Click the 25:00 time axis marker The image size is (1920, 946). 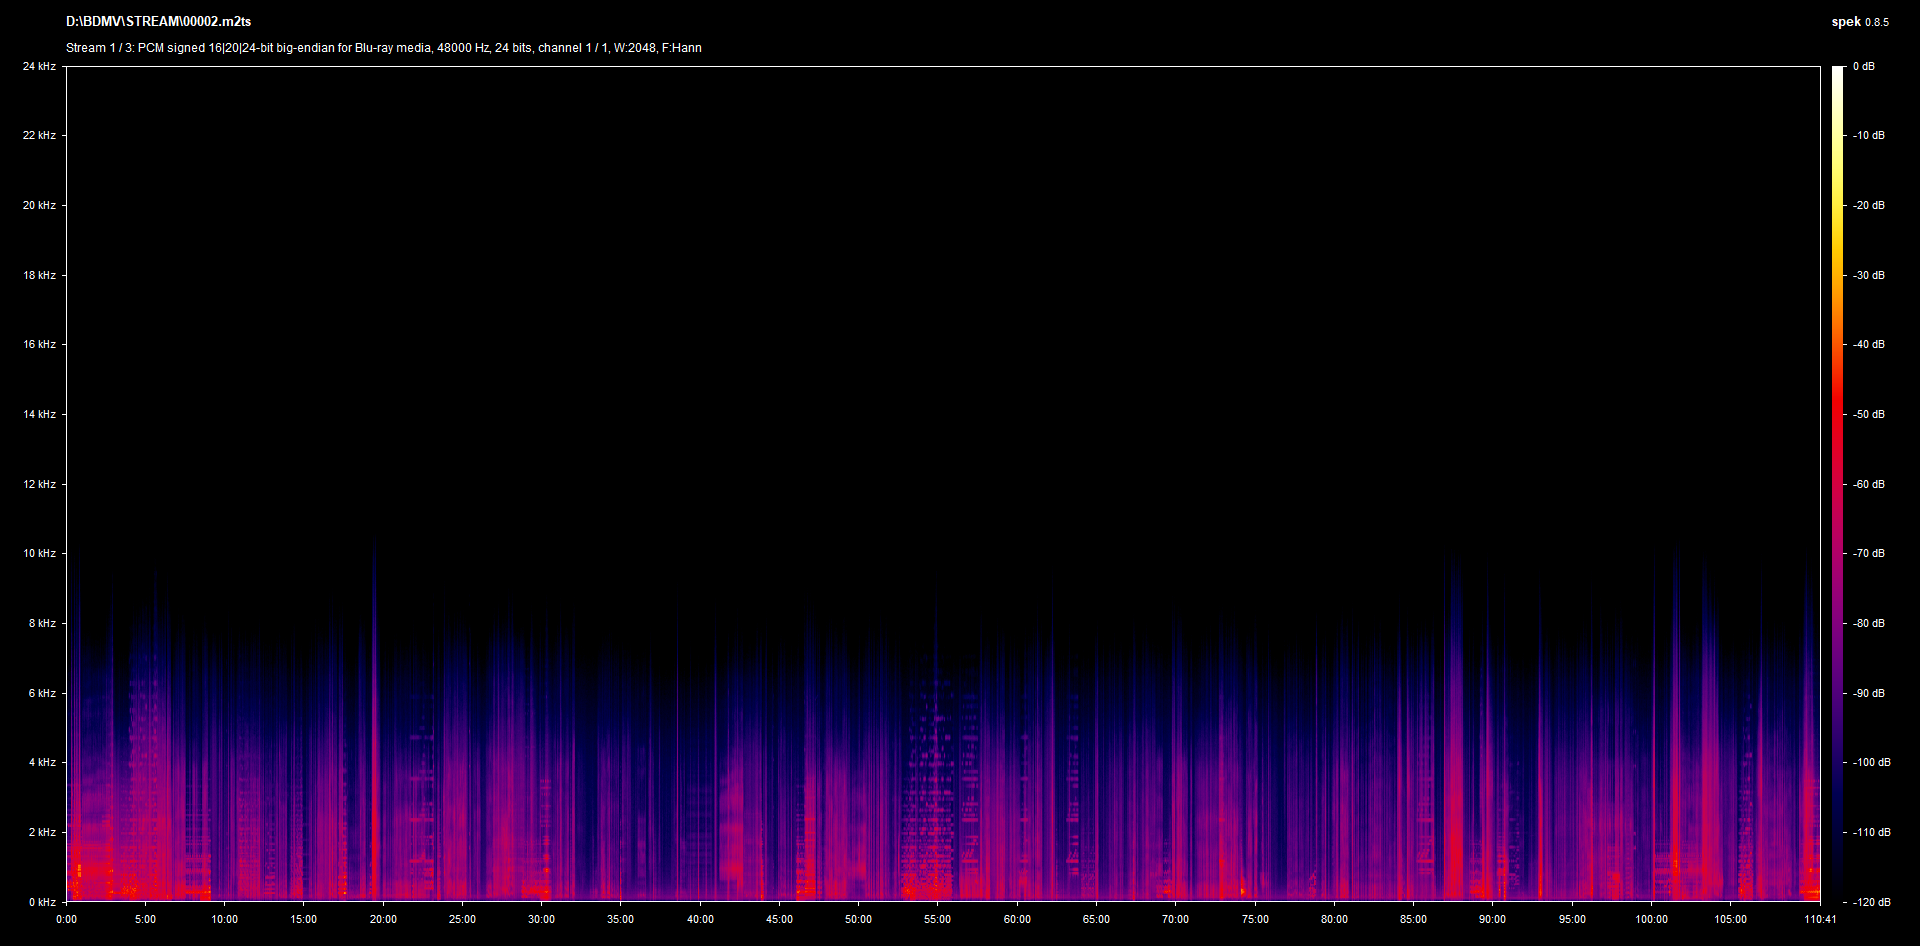(462, 919)
